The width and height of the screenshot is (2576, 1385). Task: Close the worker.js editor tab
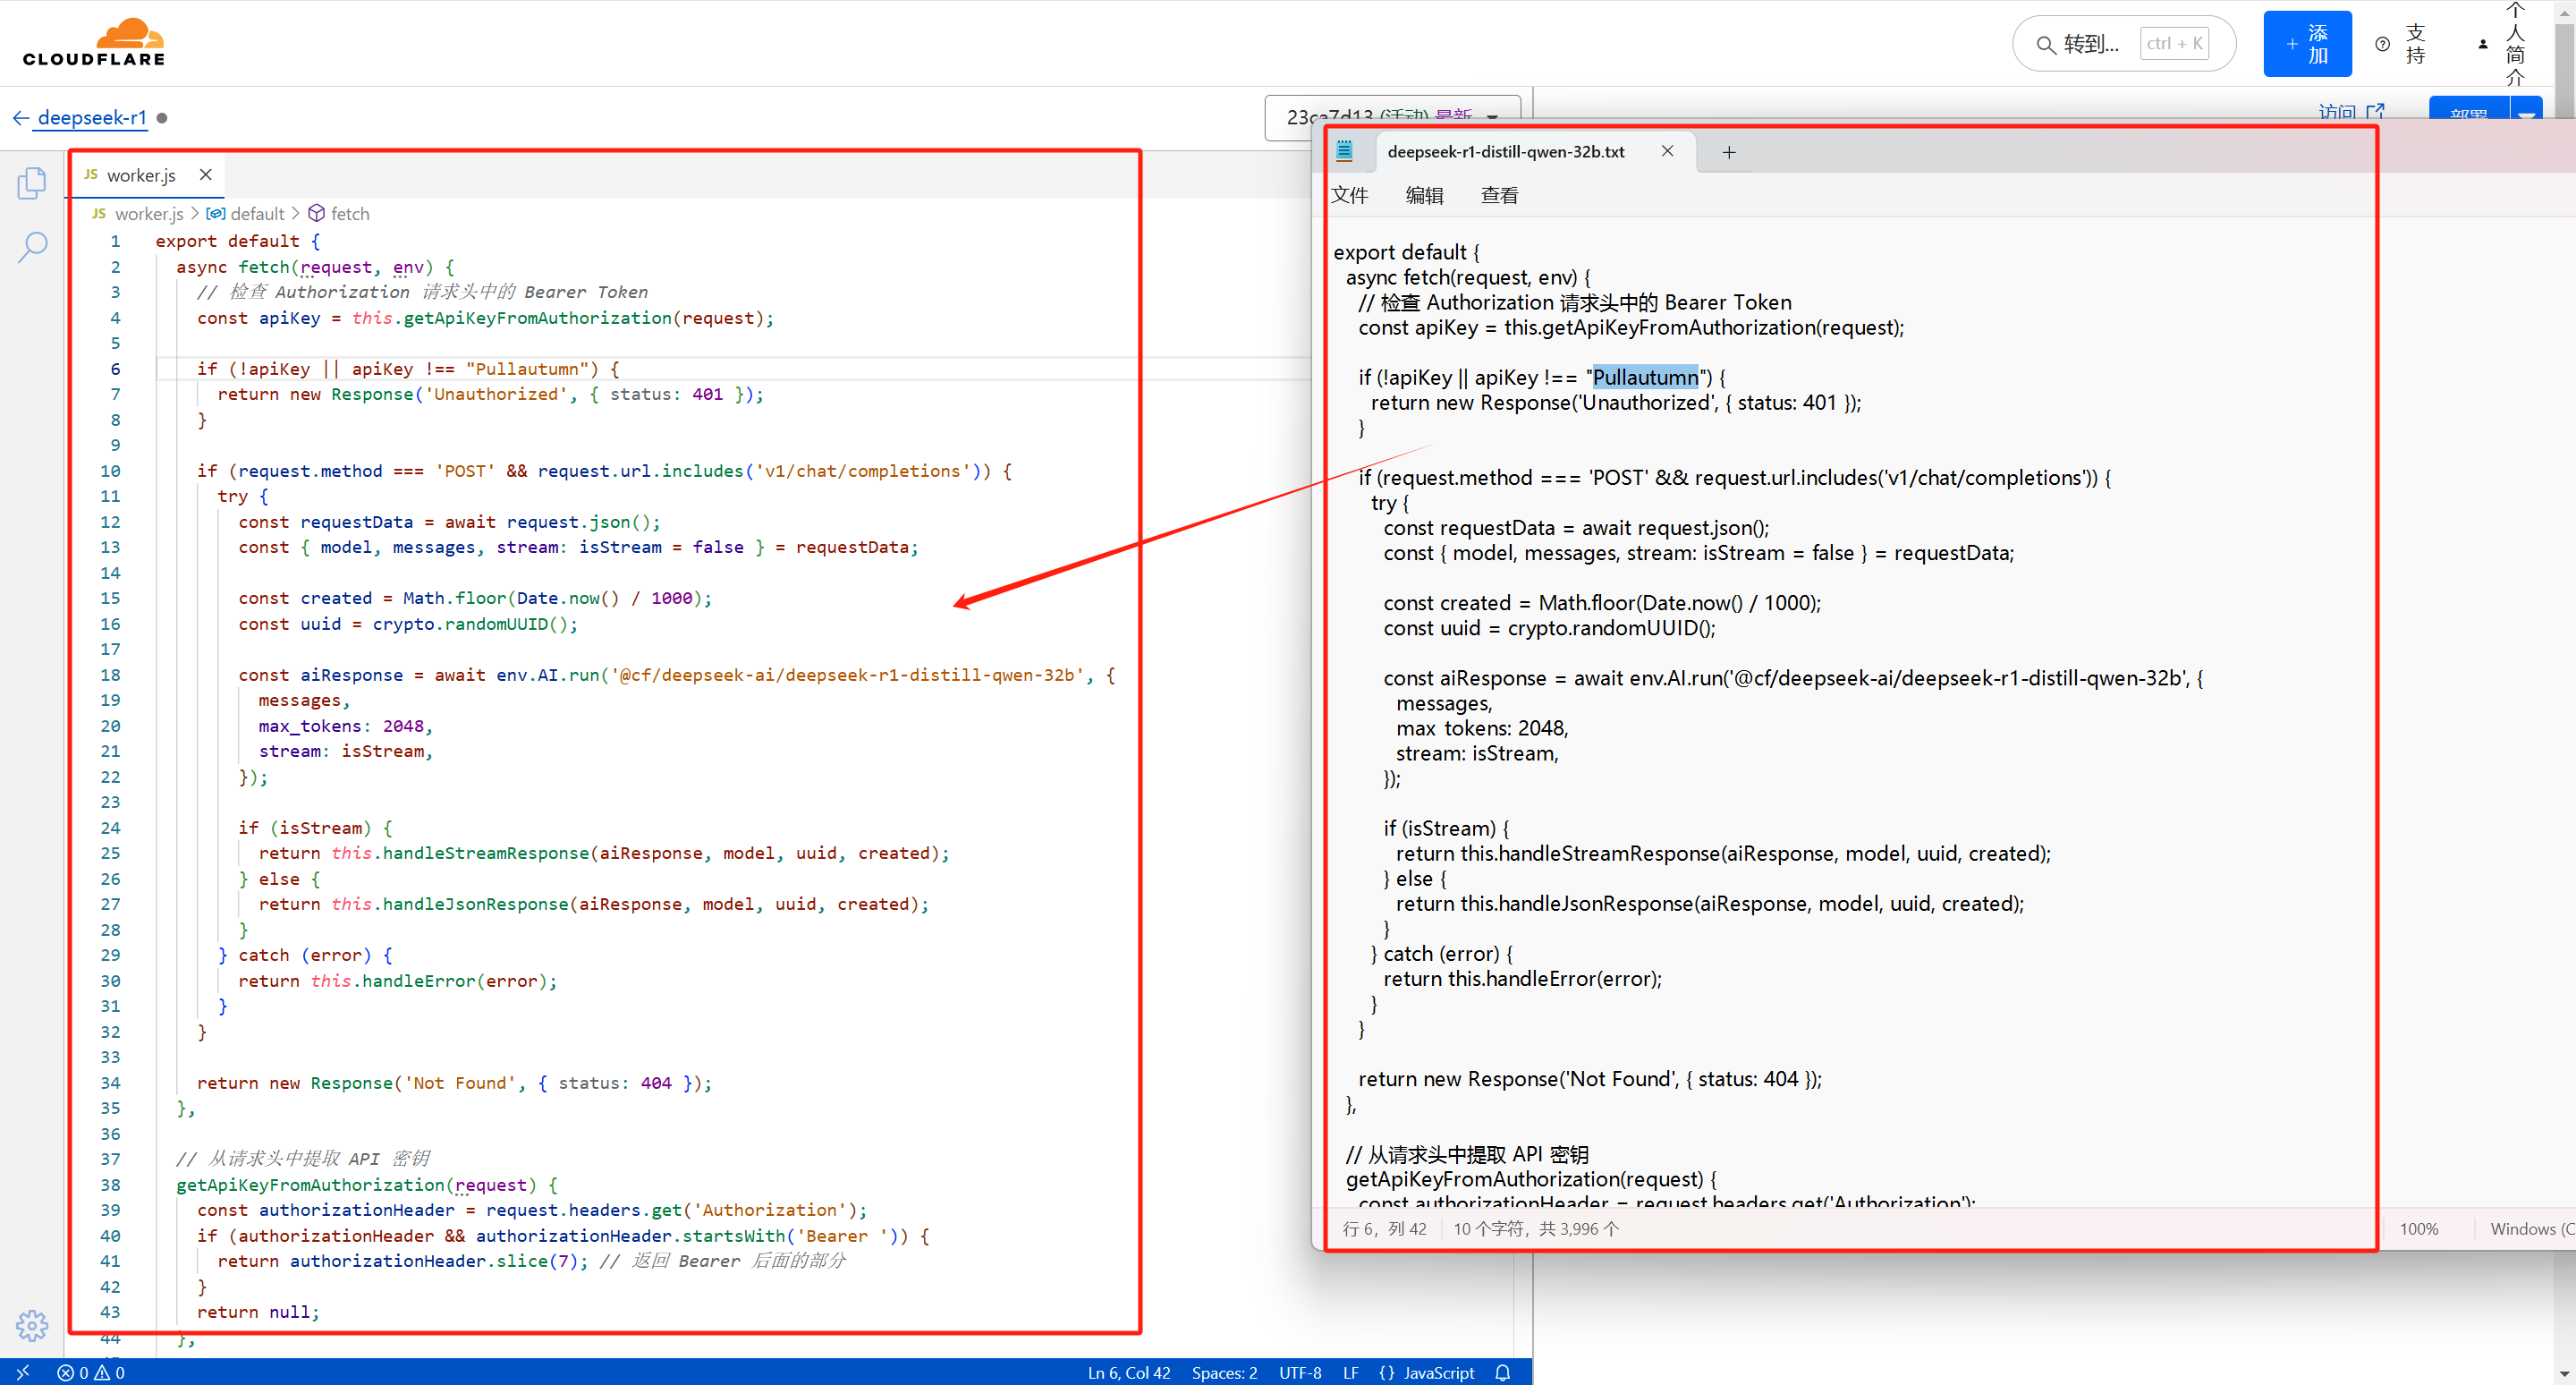click(x=206, y=174)
